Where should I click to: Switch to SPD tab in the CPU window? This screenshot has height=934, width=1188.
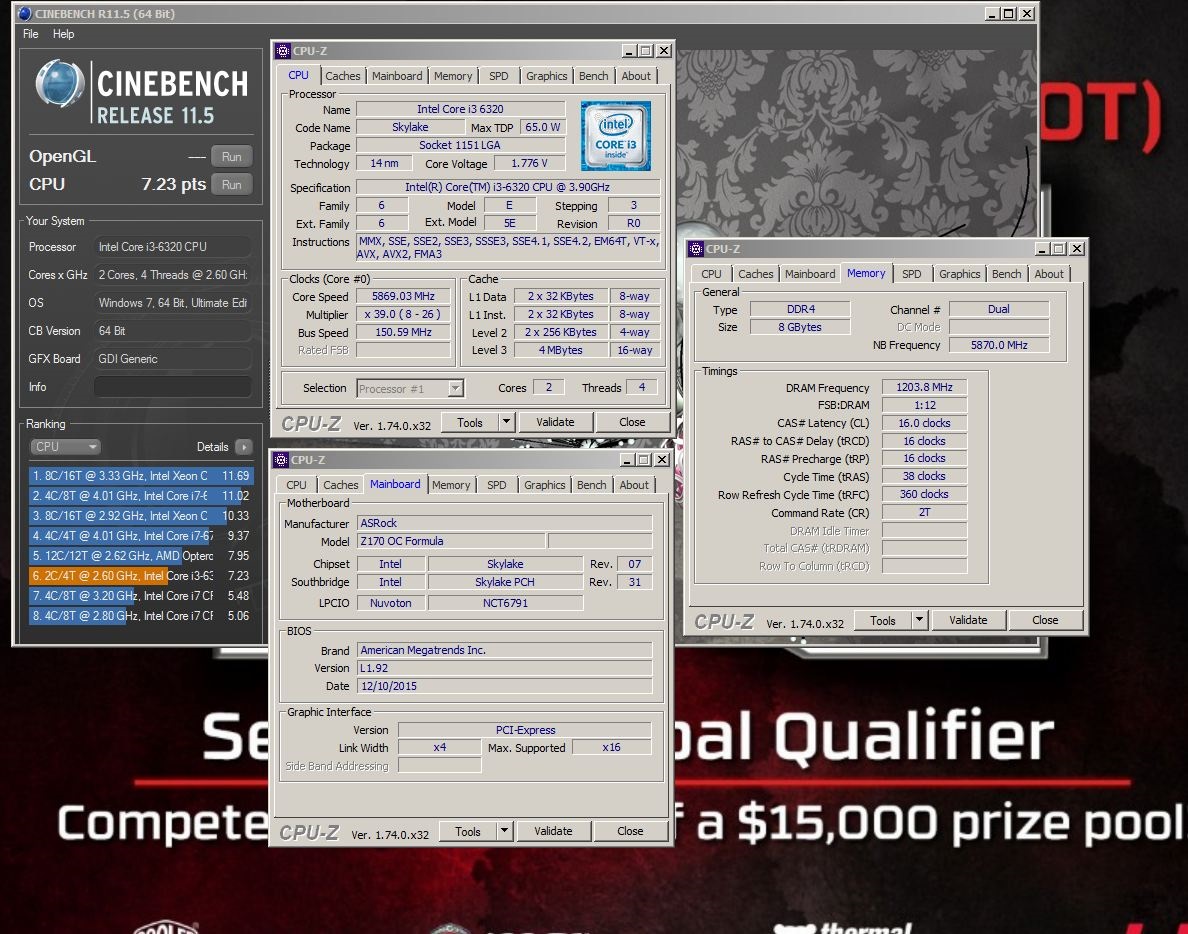[499, 76]
